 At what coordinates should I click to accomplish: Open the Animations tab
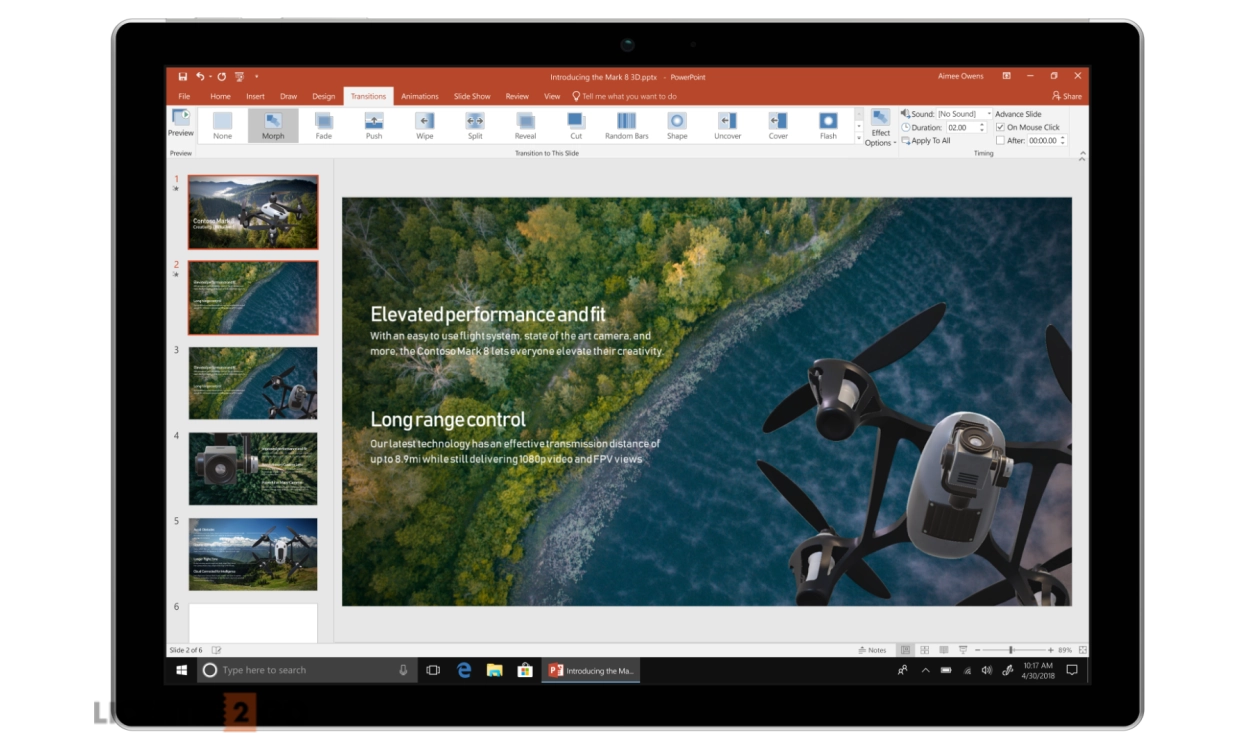click(419, 96)
